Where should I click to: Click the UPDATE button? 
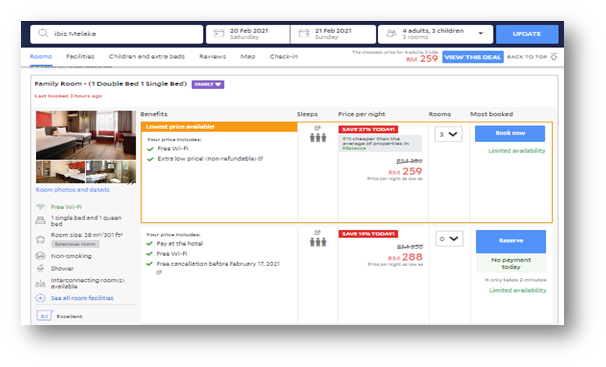pos(527,34)
